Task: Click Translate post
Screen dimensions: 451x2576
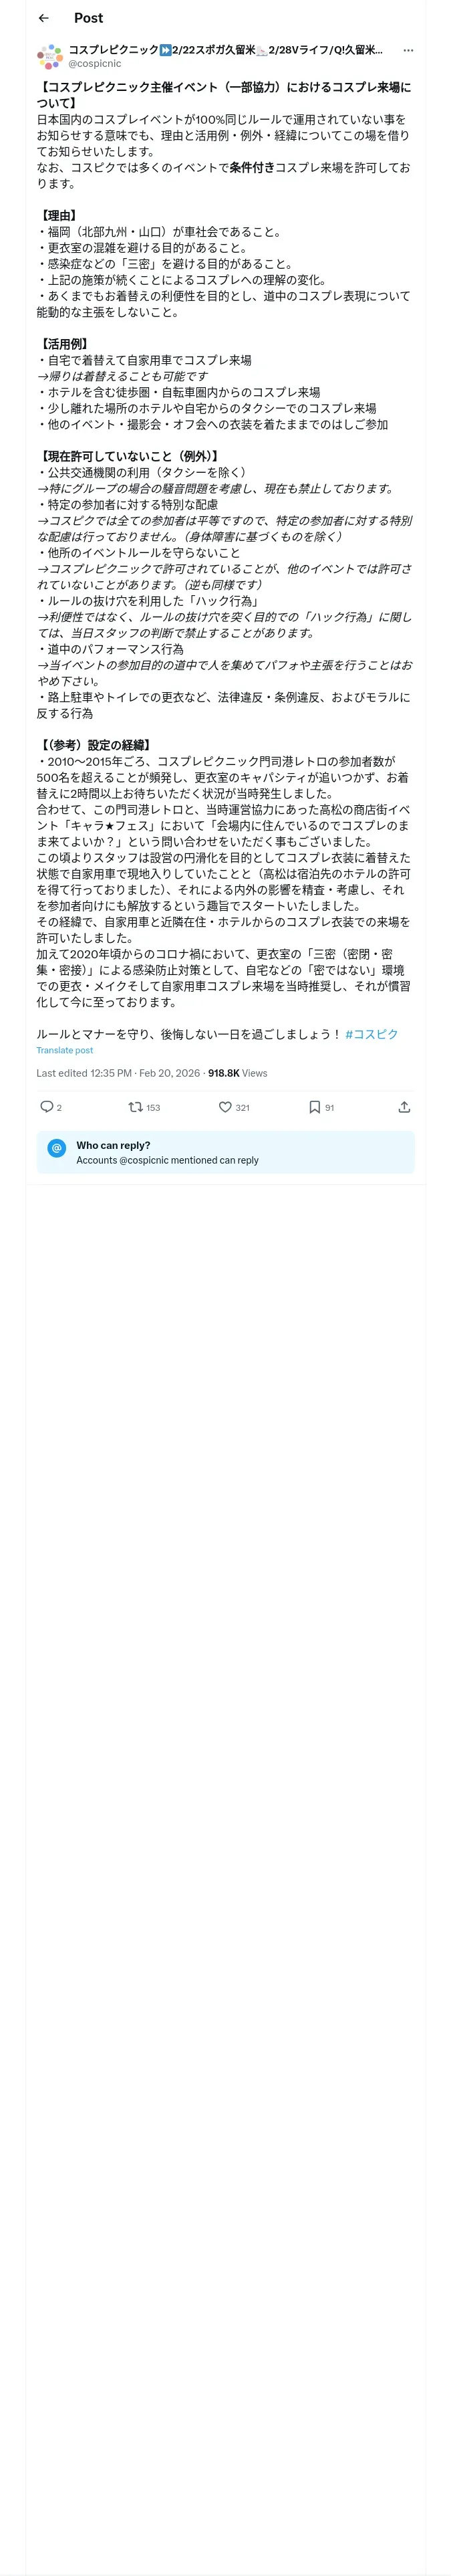Action: click(x=64, y=1050)
